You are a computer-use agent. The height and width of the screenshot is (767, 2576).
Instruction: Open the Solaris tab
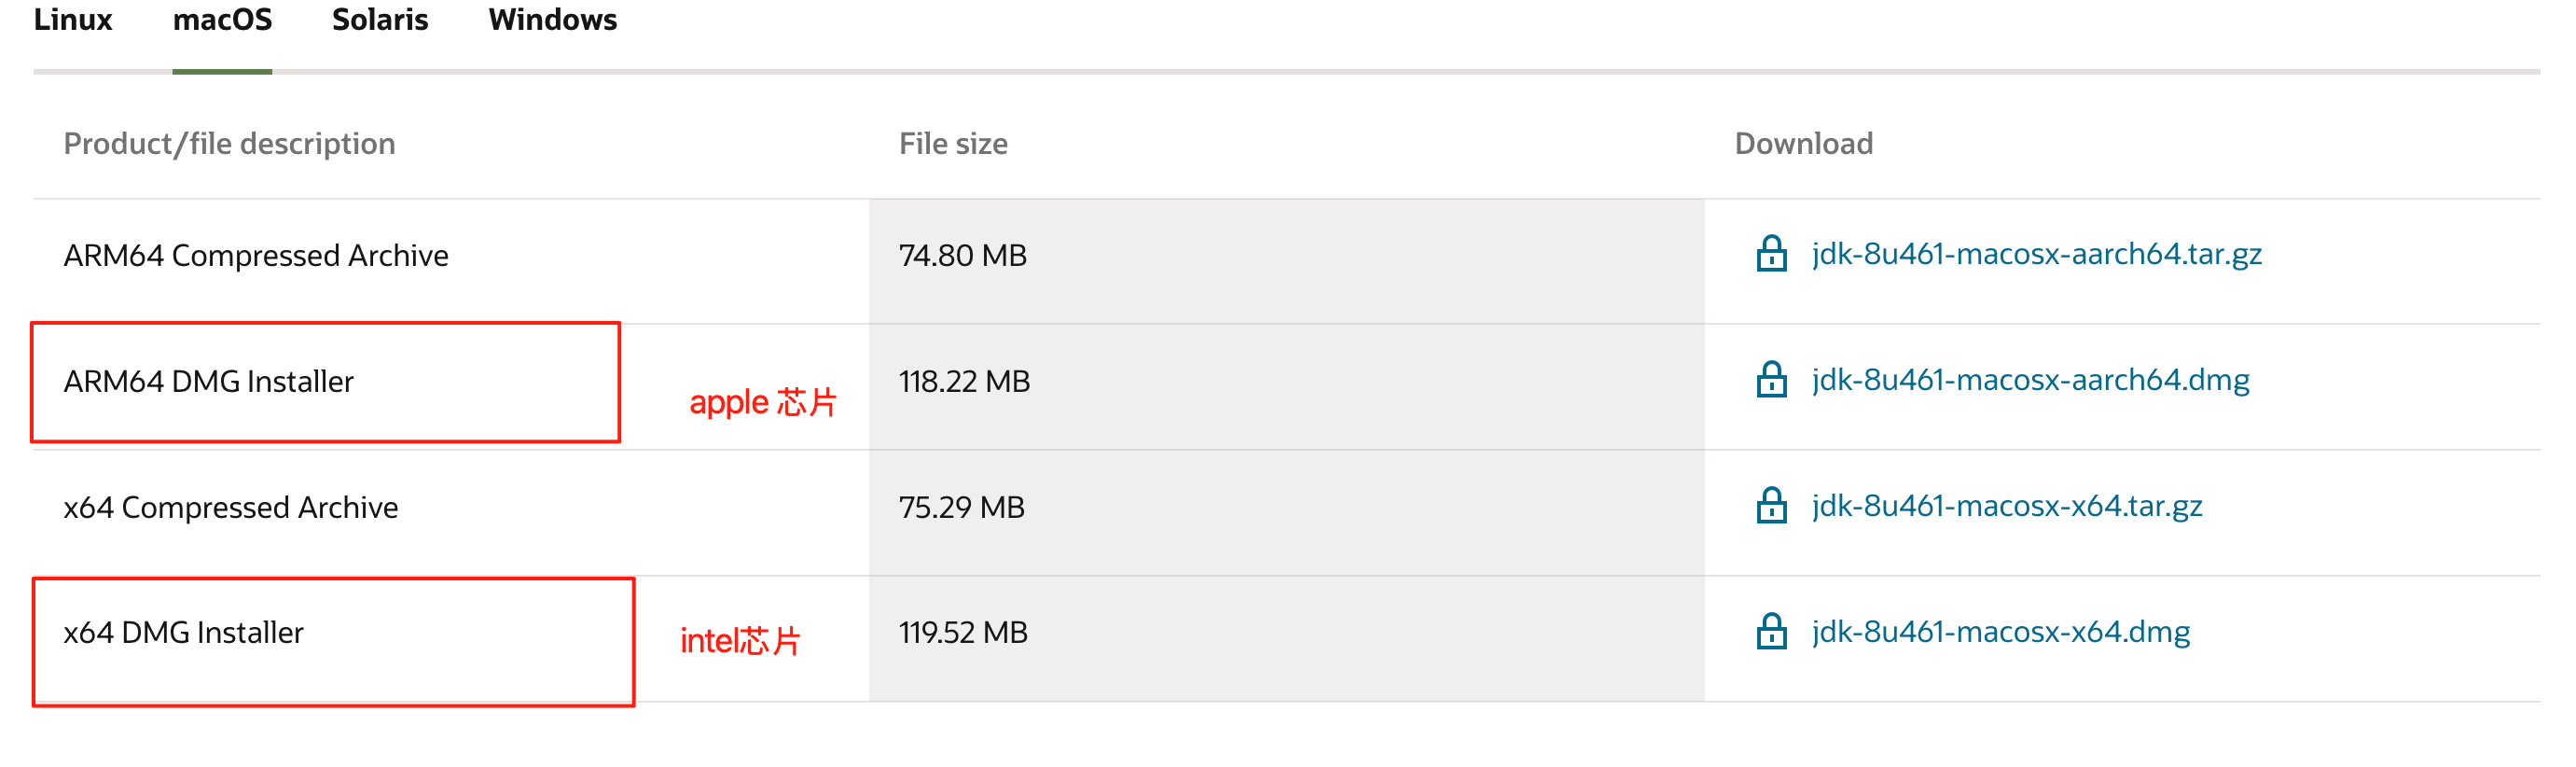click(x=380, y=20)
